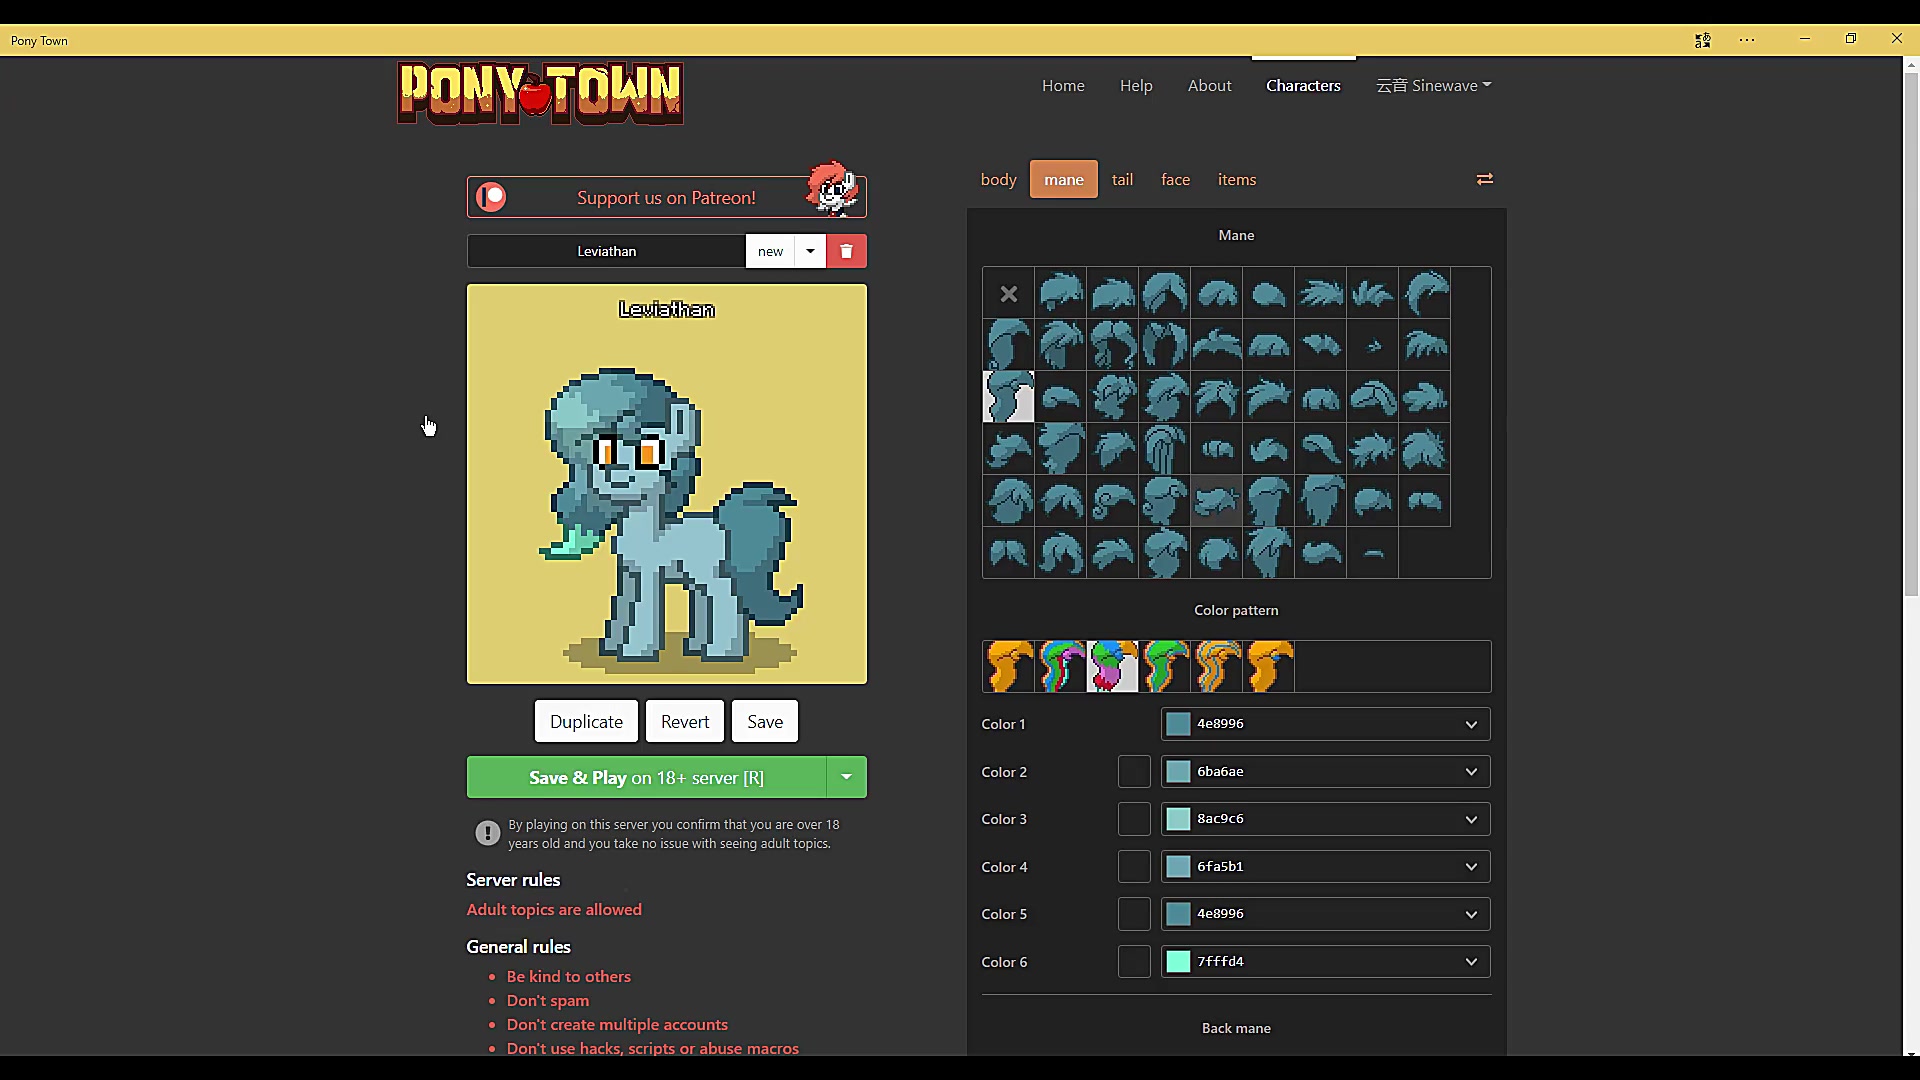Viewport: 1920px width, 1080px height.
Task: Pick the first mane style in the fourth row
Action: 1008,449
